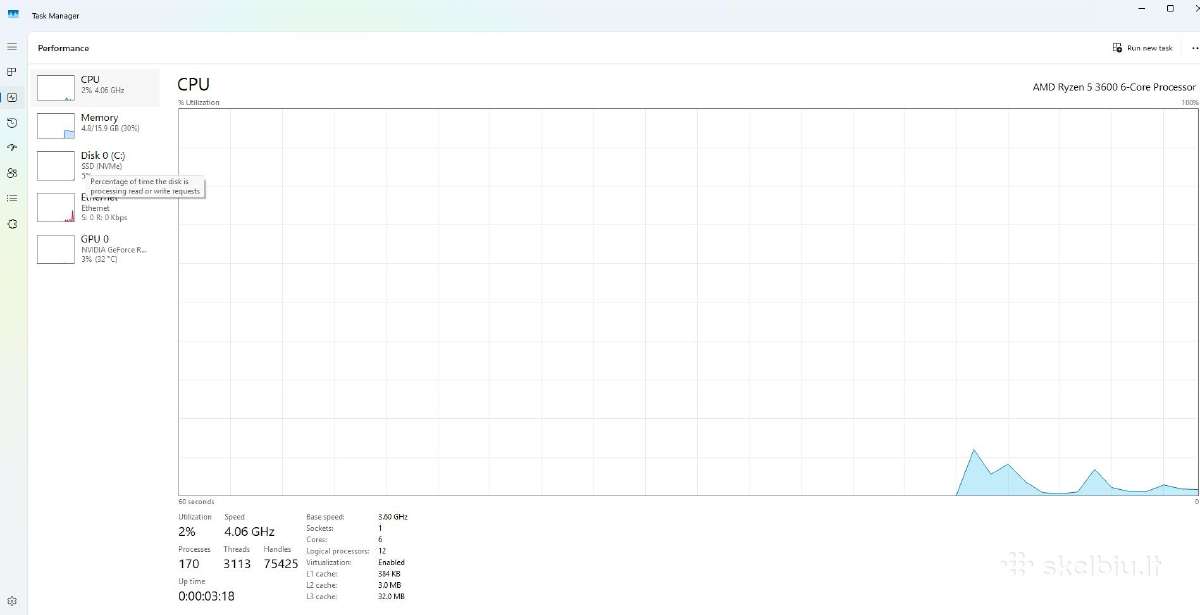
Task: Click the Threads count 3113
Action: click(x=237, y=564)
